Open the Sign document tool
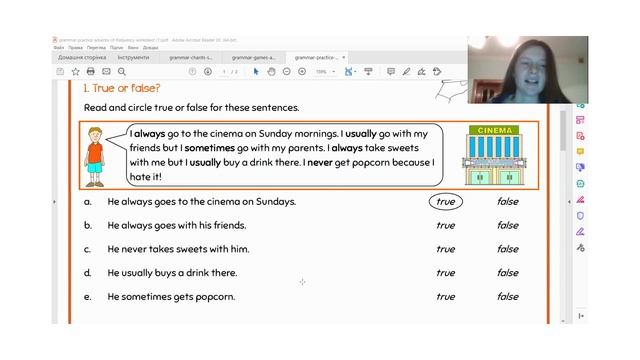Viewport: 640px width, 360px height. pos(422,72)
